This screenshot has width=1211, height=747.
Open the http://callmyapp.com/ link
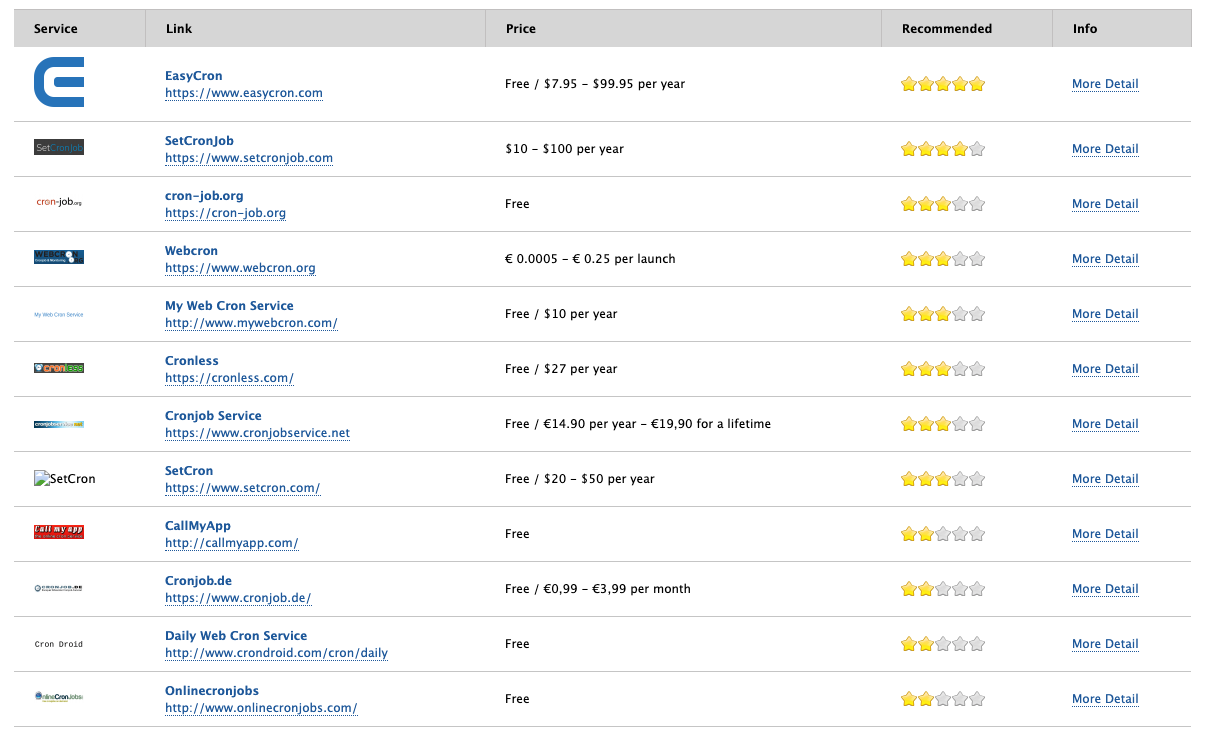232,543
